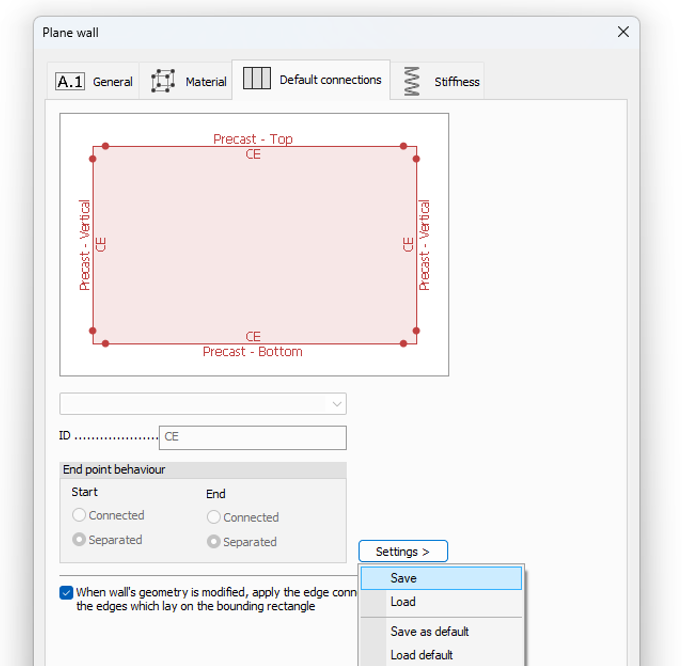The height and width of the screenshot is (666, 682).
Task: Select the Default connections tab label
Action: [330, 80]
